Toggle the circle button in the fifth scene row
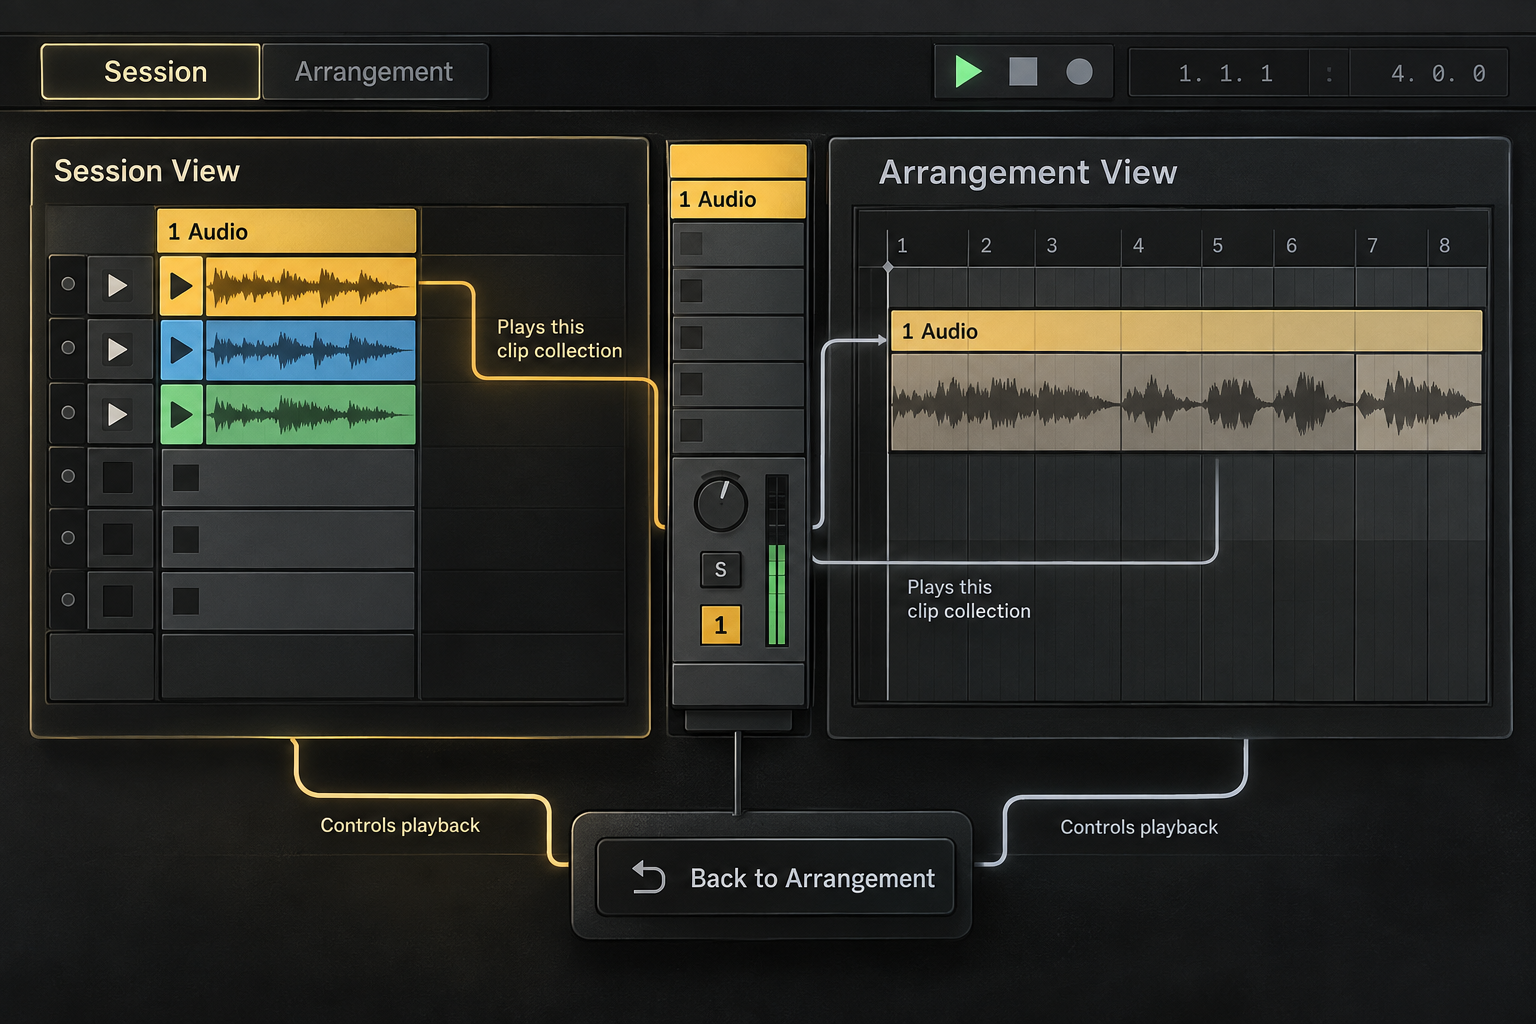The height and width of the screenshot is (1024, 1536). click(x=68, y=538)
